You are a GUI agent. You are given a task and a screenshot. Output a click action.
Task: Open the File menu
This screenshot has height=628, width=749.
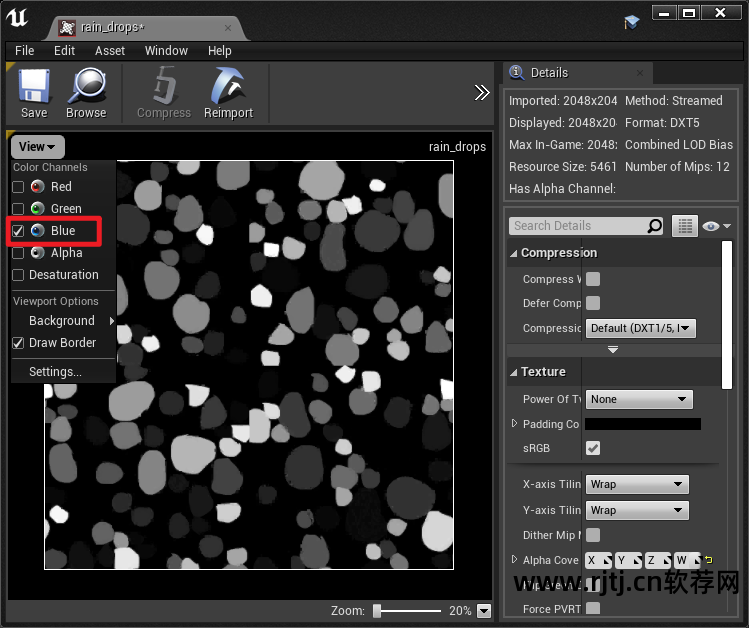point(24,51)
